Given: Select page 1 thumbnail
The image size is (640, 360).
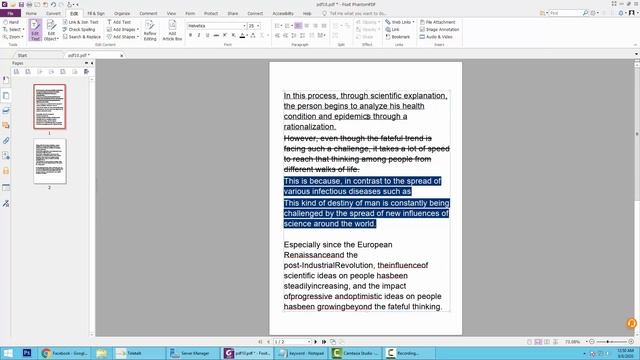Looking at the screenshot, I should [49, 107].
